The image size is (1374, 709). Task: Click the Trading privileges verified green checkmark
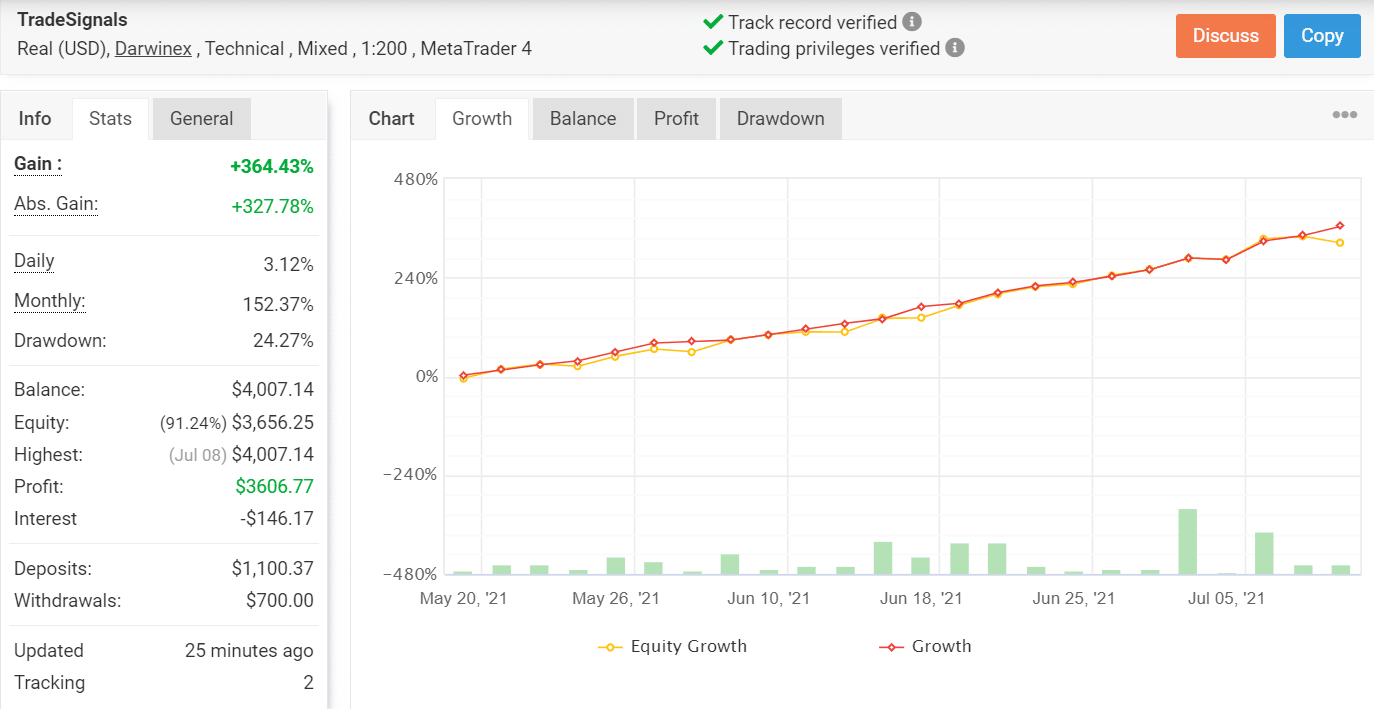click(x=713, y=47)
